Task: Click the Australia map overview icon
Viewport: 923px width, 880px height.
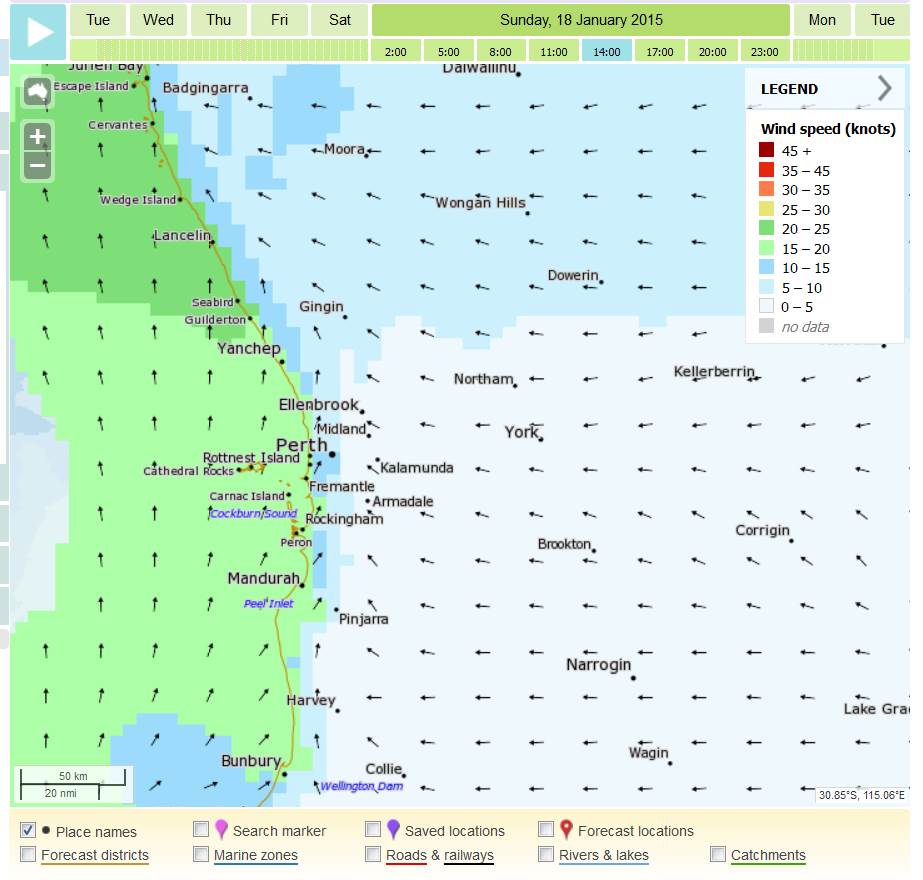Action: (x=37, y=92)
